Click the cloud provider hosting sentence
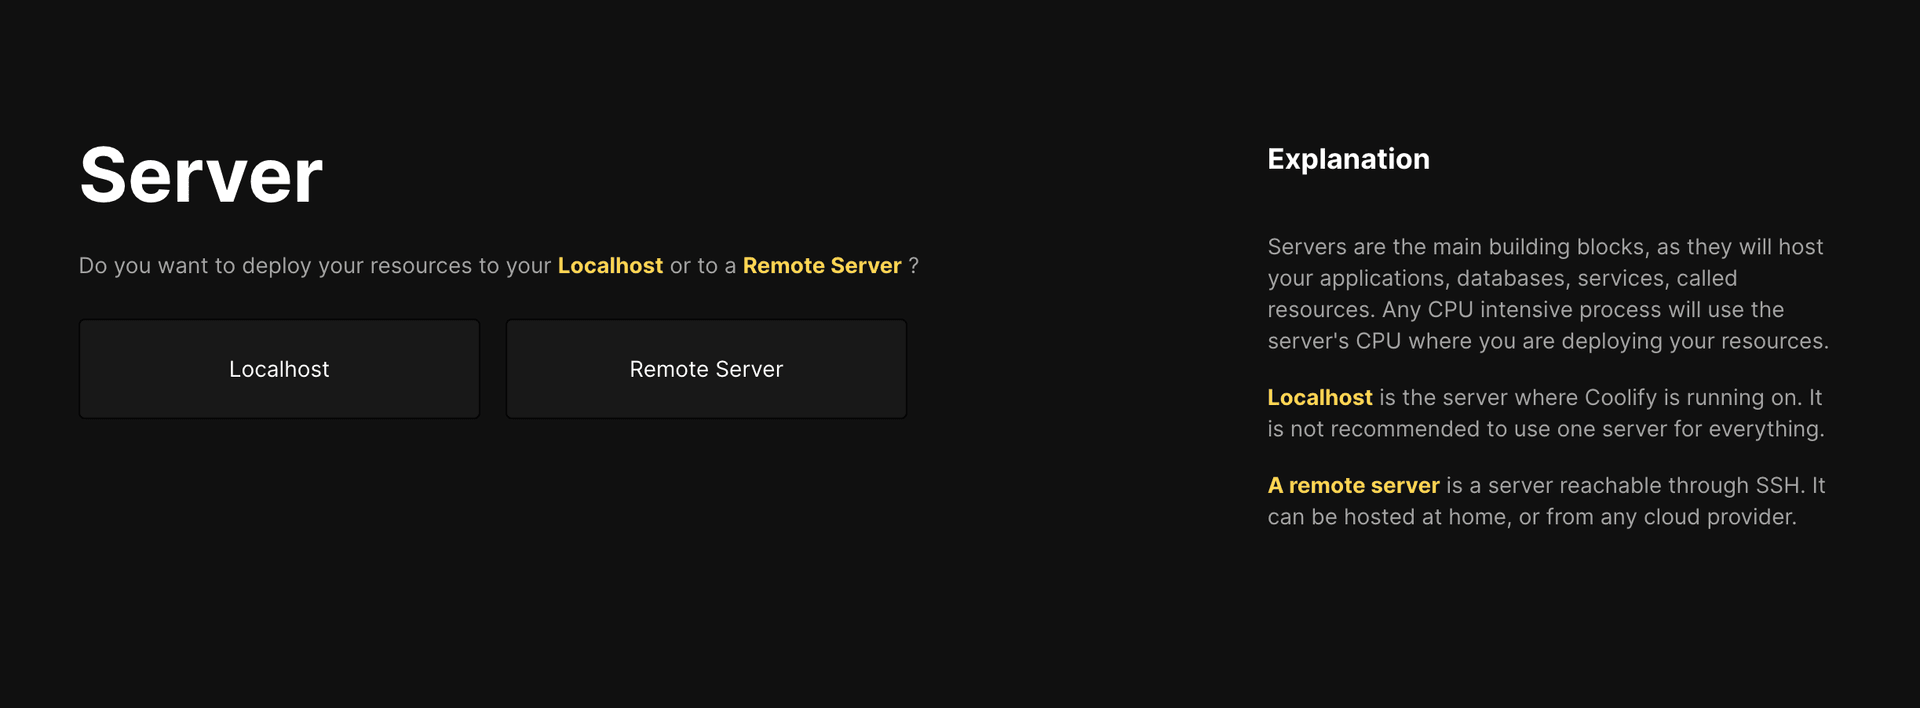 tap(1530, 517)
